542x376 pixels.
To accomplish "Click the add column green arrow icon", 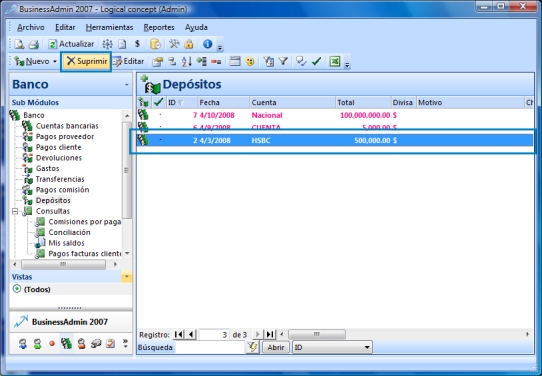I will [x=201, y=62].
